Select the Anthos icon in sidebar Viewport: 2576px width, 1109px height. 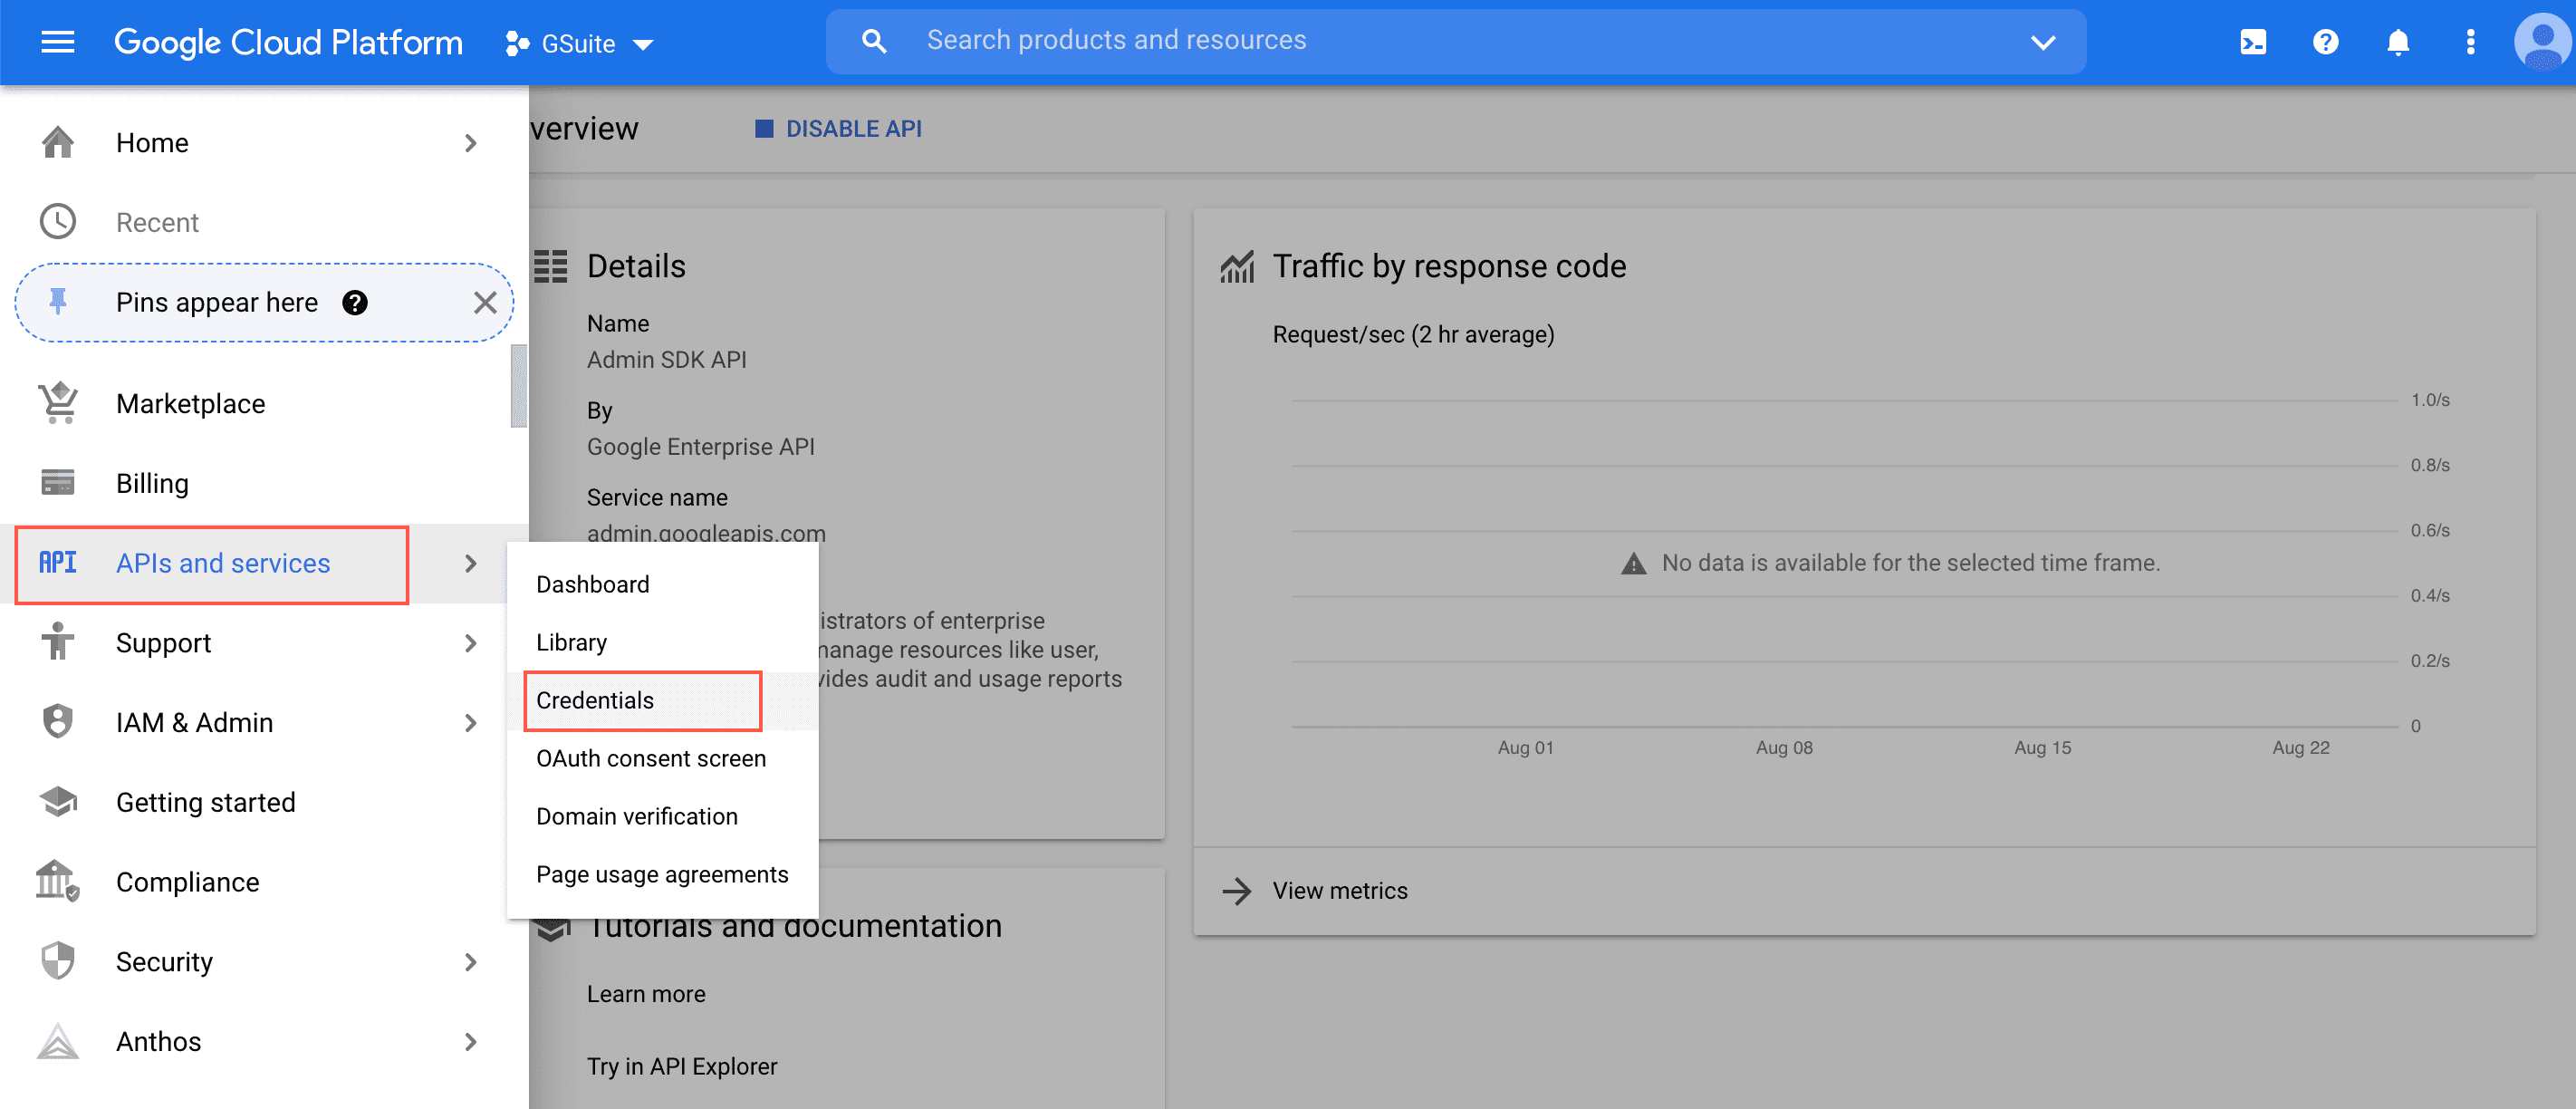(x=58, y=1041)
